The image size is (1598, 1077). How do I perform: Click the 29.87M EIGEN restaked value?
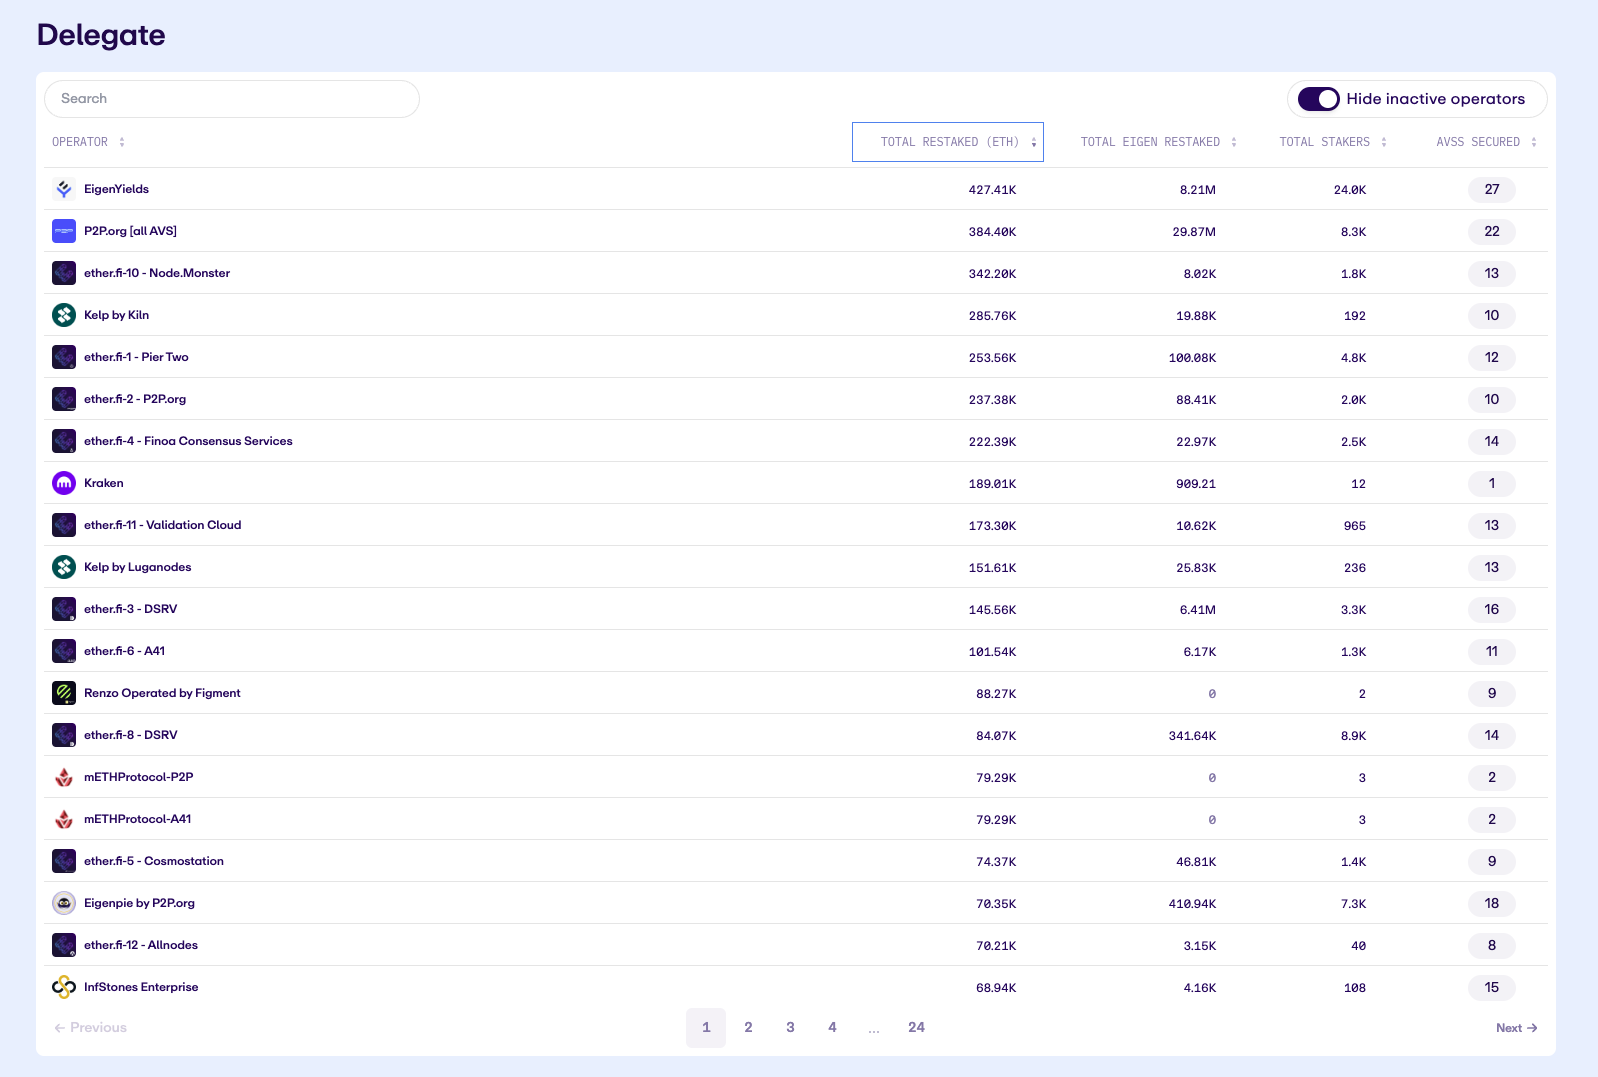[1194, 232]
